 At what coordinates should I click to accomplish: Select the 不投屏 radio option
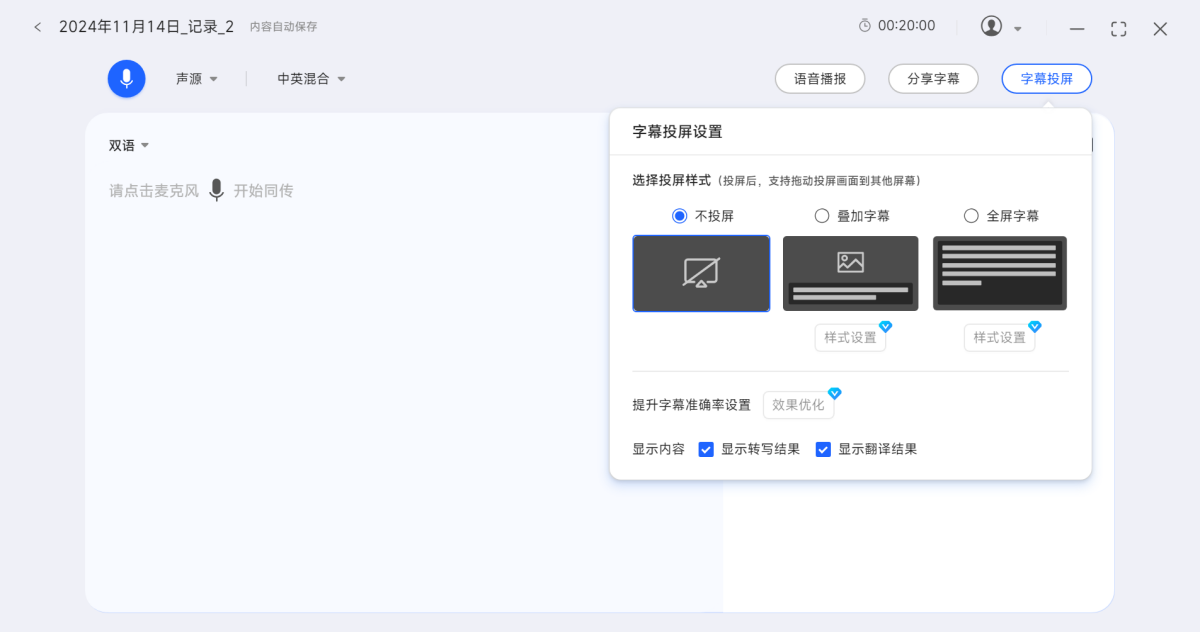point(680,215)
